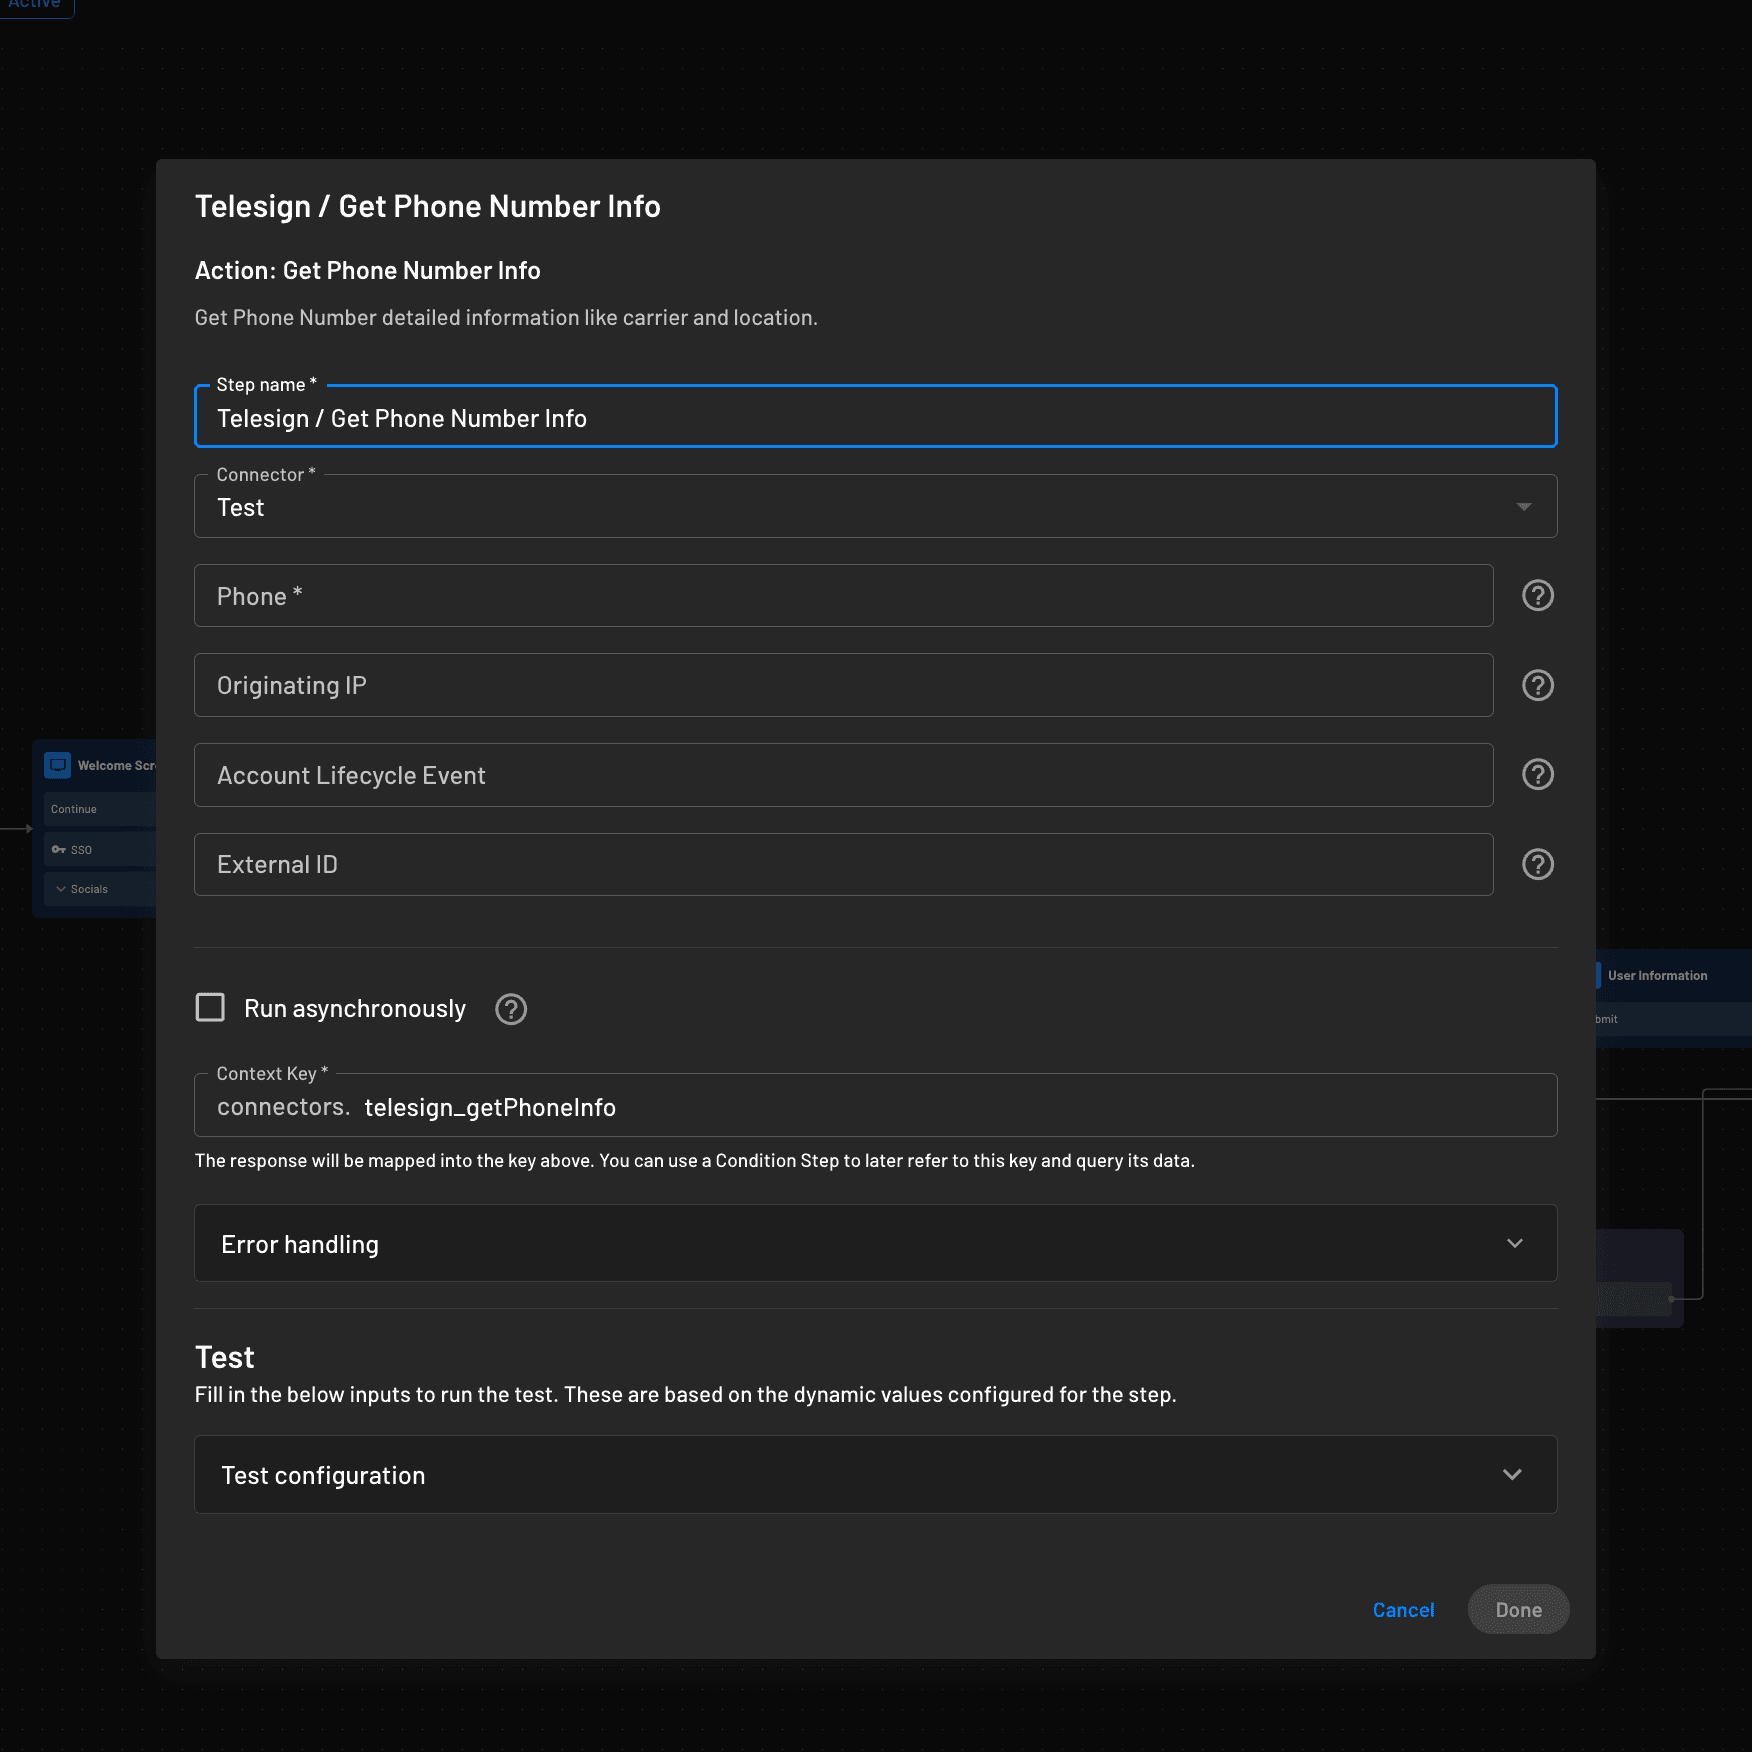The width and height of the screenshot is (1752, 1752).
Task: Open help for Account Lifecycle Event
Action: (x=1537, y=774)
